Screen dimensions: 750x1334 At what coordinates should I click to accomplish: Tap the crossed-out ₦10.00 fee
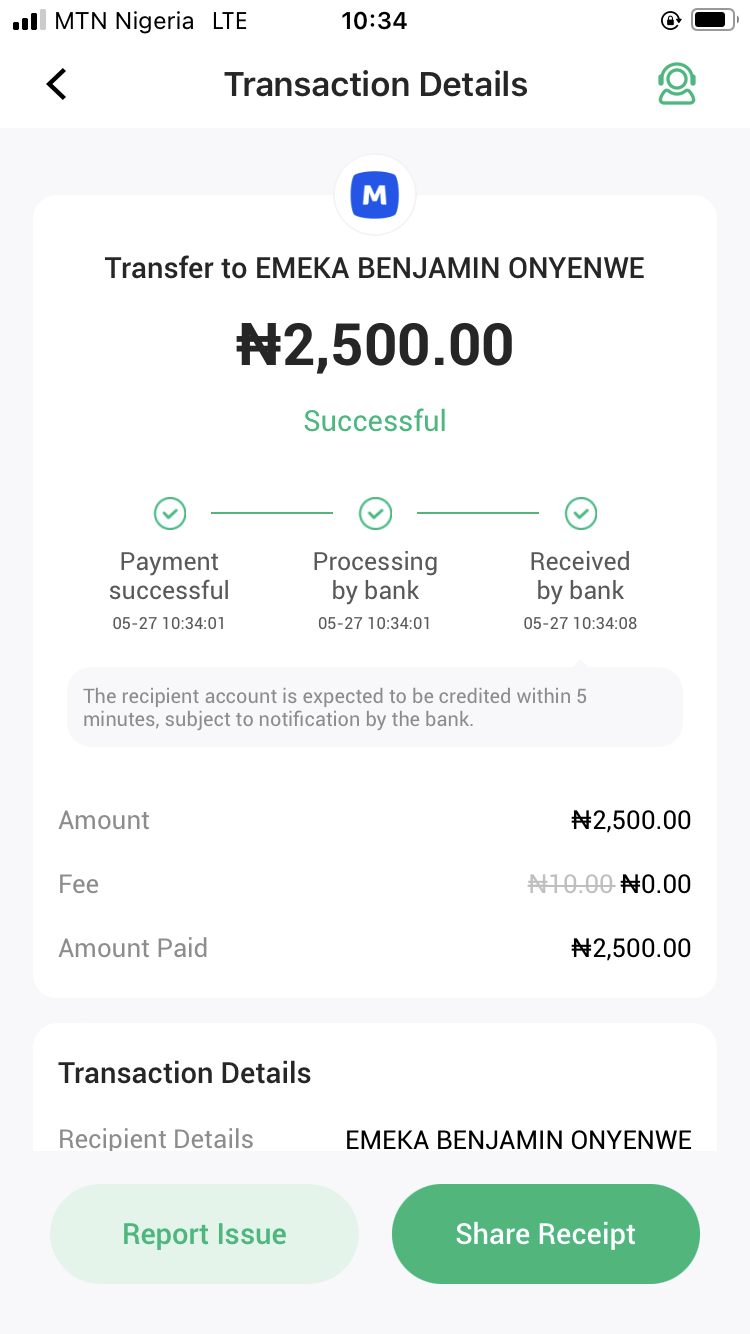(570, 884)
